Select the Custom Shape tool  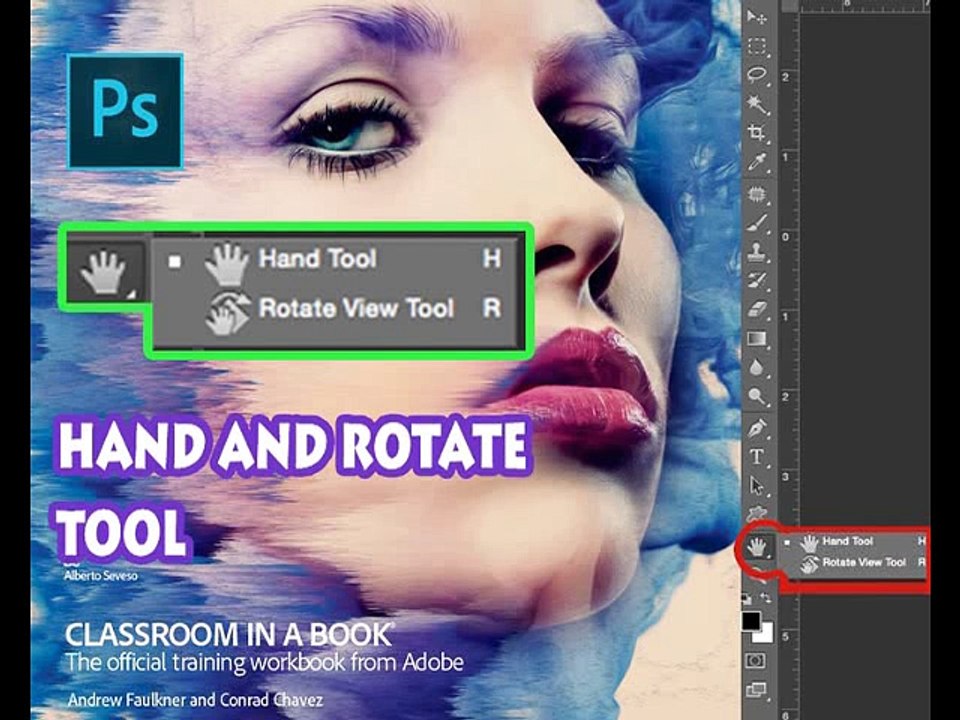(757, 513)
